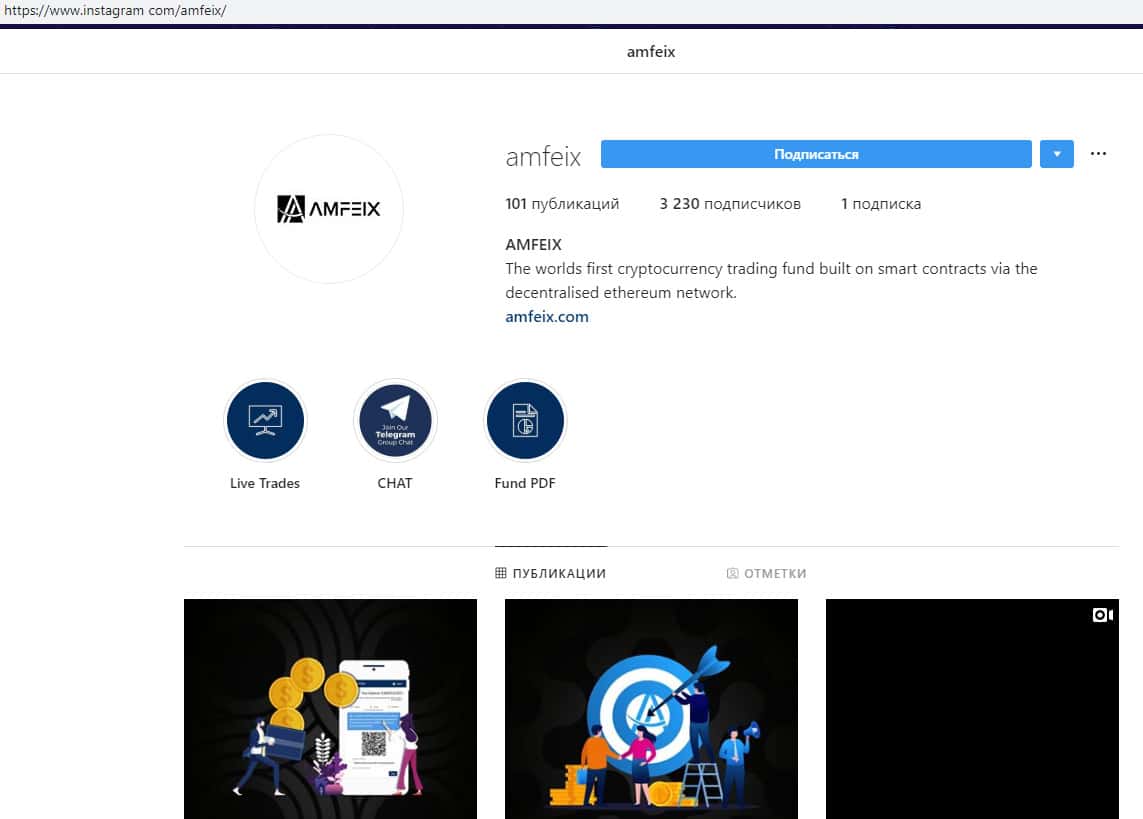Image resolution: width=1143 pixels, height=819 pixels.
Task: View the 3 230 подписчиков followers list
Action: point(730,204)
